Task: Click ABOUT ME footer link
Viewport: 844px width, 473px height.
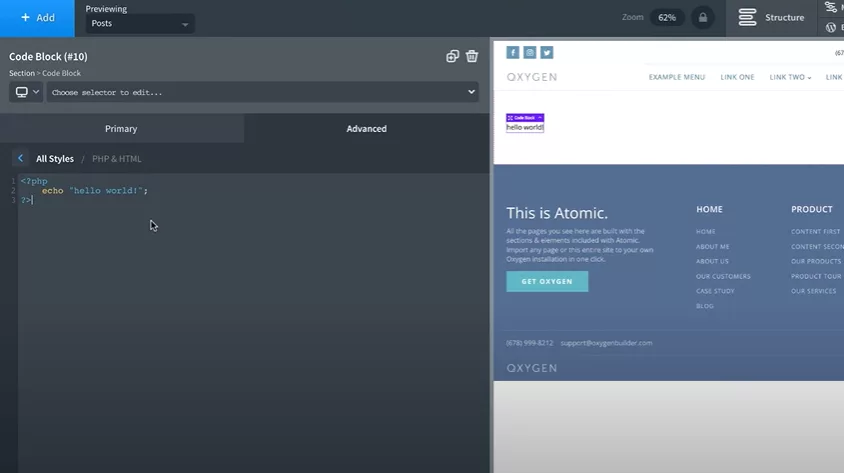Action: click(x=713, y=246)
